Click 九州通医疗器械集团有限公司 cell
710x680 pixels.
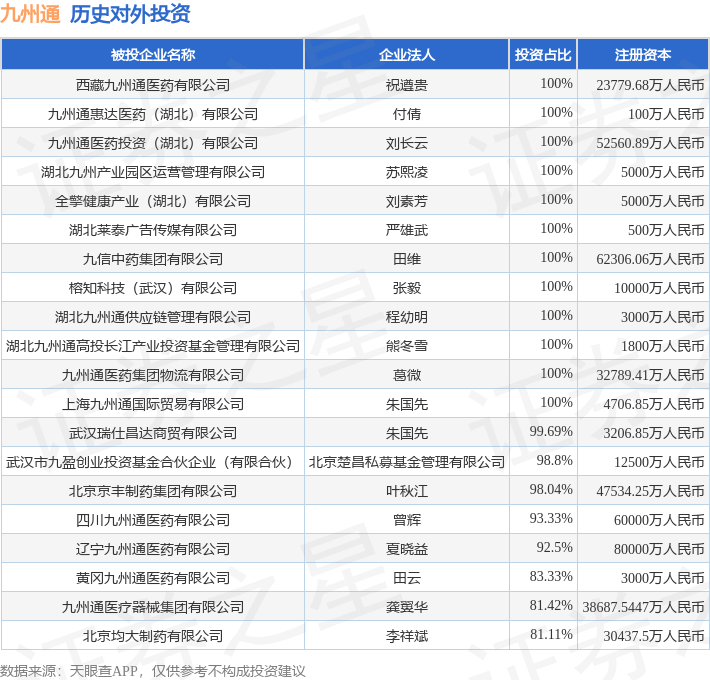[153, 607]
